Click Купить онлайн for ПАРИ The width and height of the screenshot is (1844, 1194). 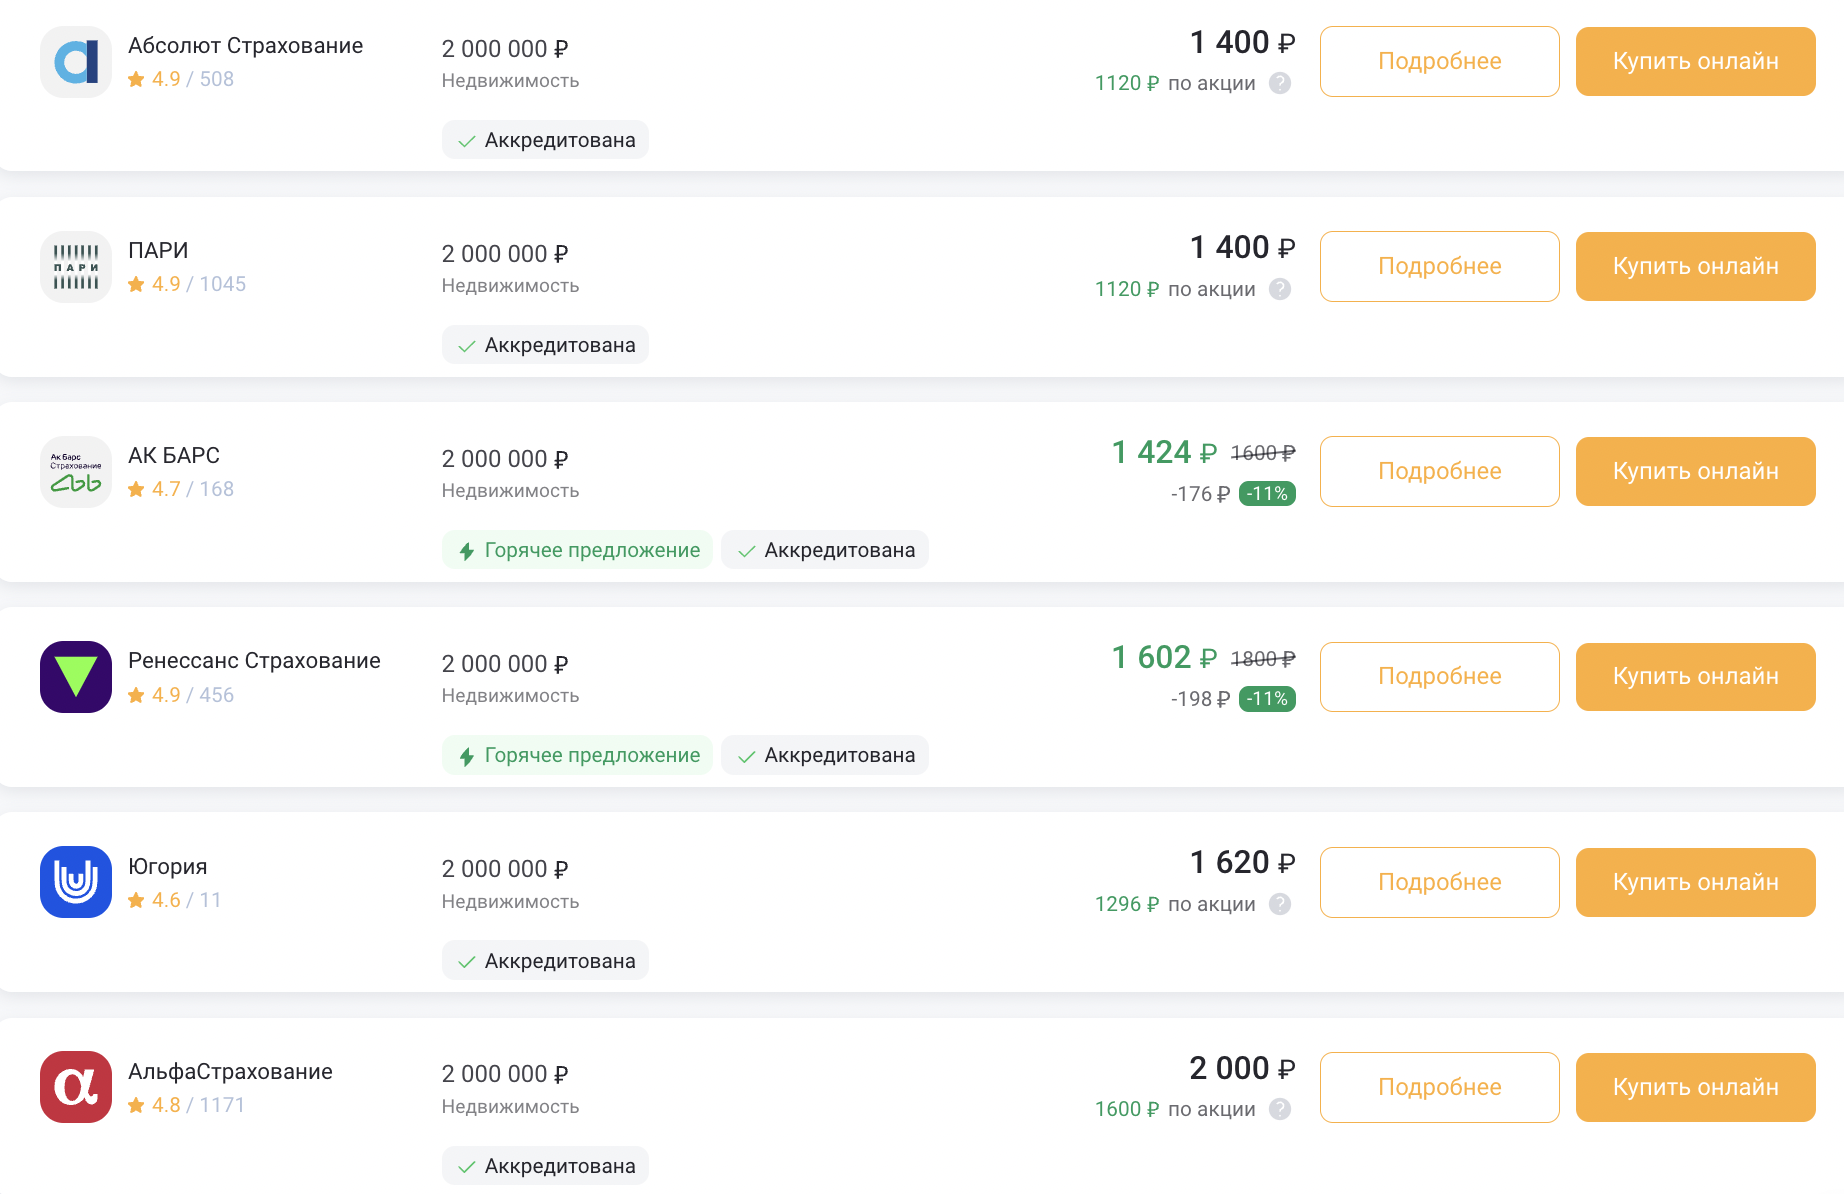1695,267
